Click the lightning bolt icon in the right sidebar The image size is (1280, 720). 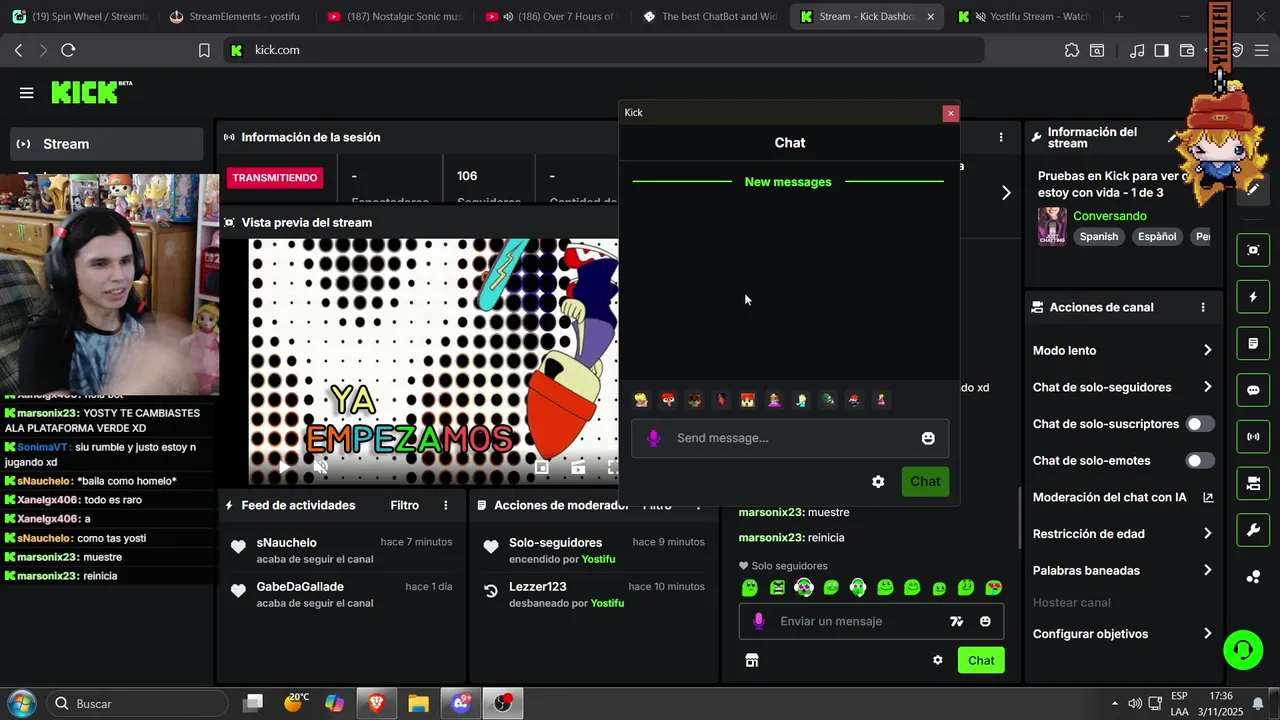click(x=1253, y=297)
